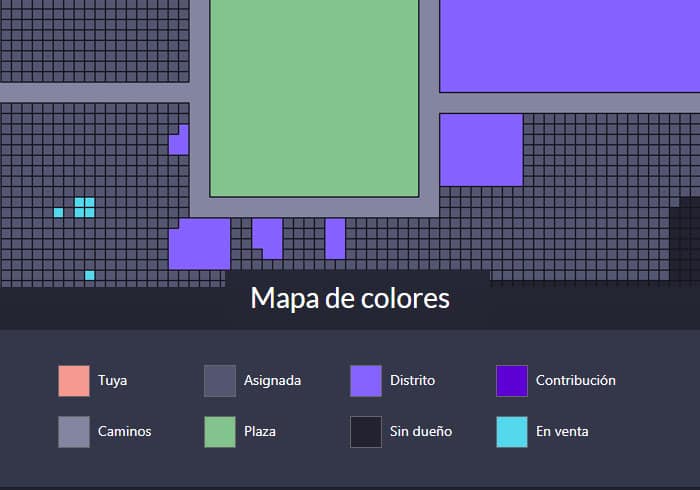The image size is (700, 490).
Task: Click the 'Plaza' legend label
Action: [260, 432]
